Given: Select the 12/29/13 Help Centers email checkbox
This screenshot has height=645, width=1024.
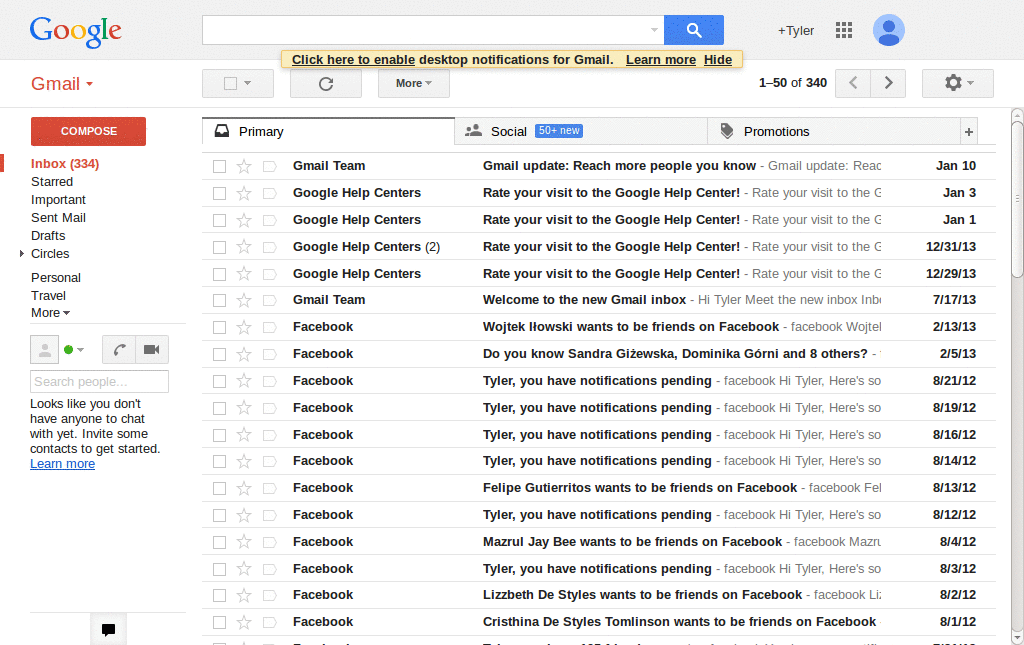Looking at the screenshot, I should tap(219, 274).
